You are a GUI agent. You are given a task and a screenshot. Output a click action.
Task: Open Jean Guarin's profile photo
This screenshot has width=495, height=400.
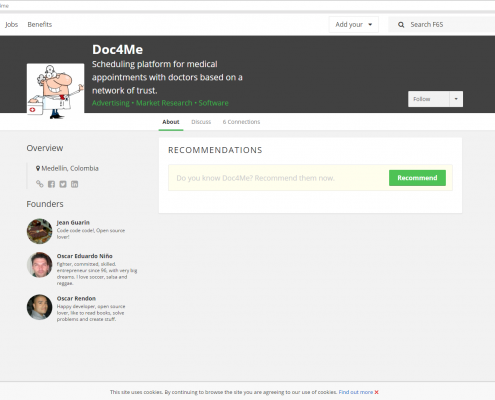pos(39,231)
